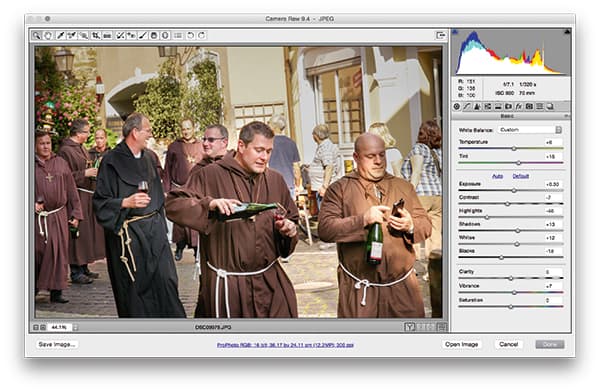Open the Lens Corrections panel tab
The height and width of the screenshot is (392, 600).
[508, 107]
